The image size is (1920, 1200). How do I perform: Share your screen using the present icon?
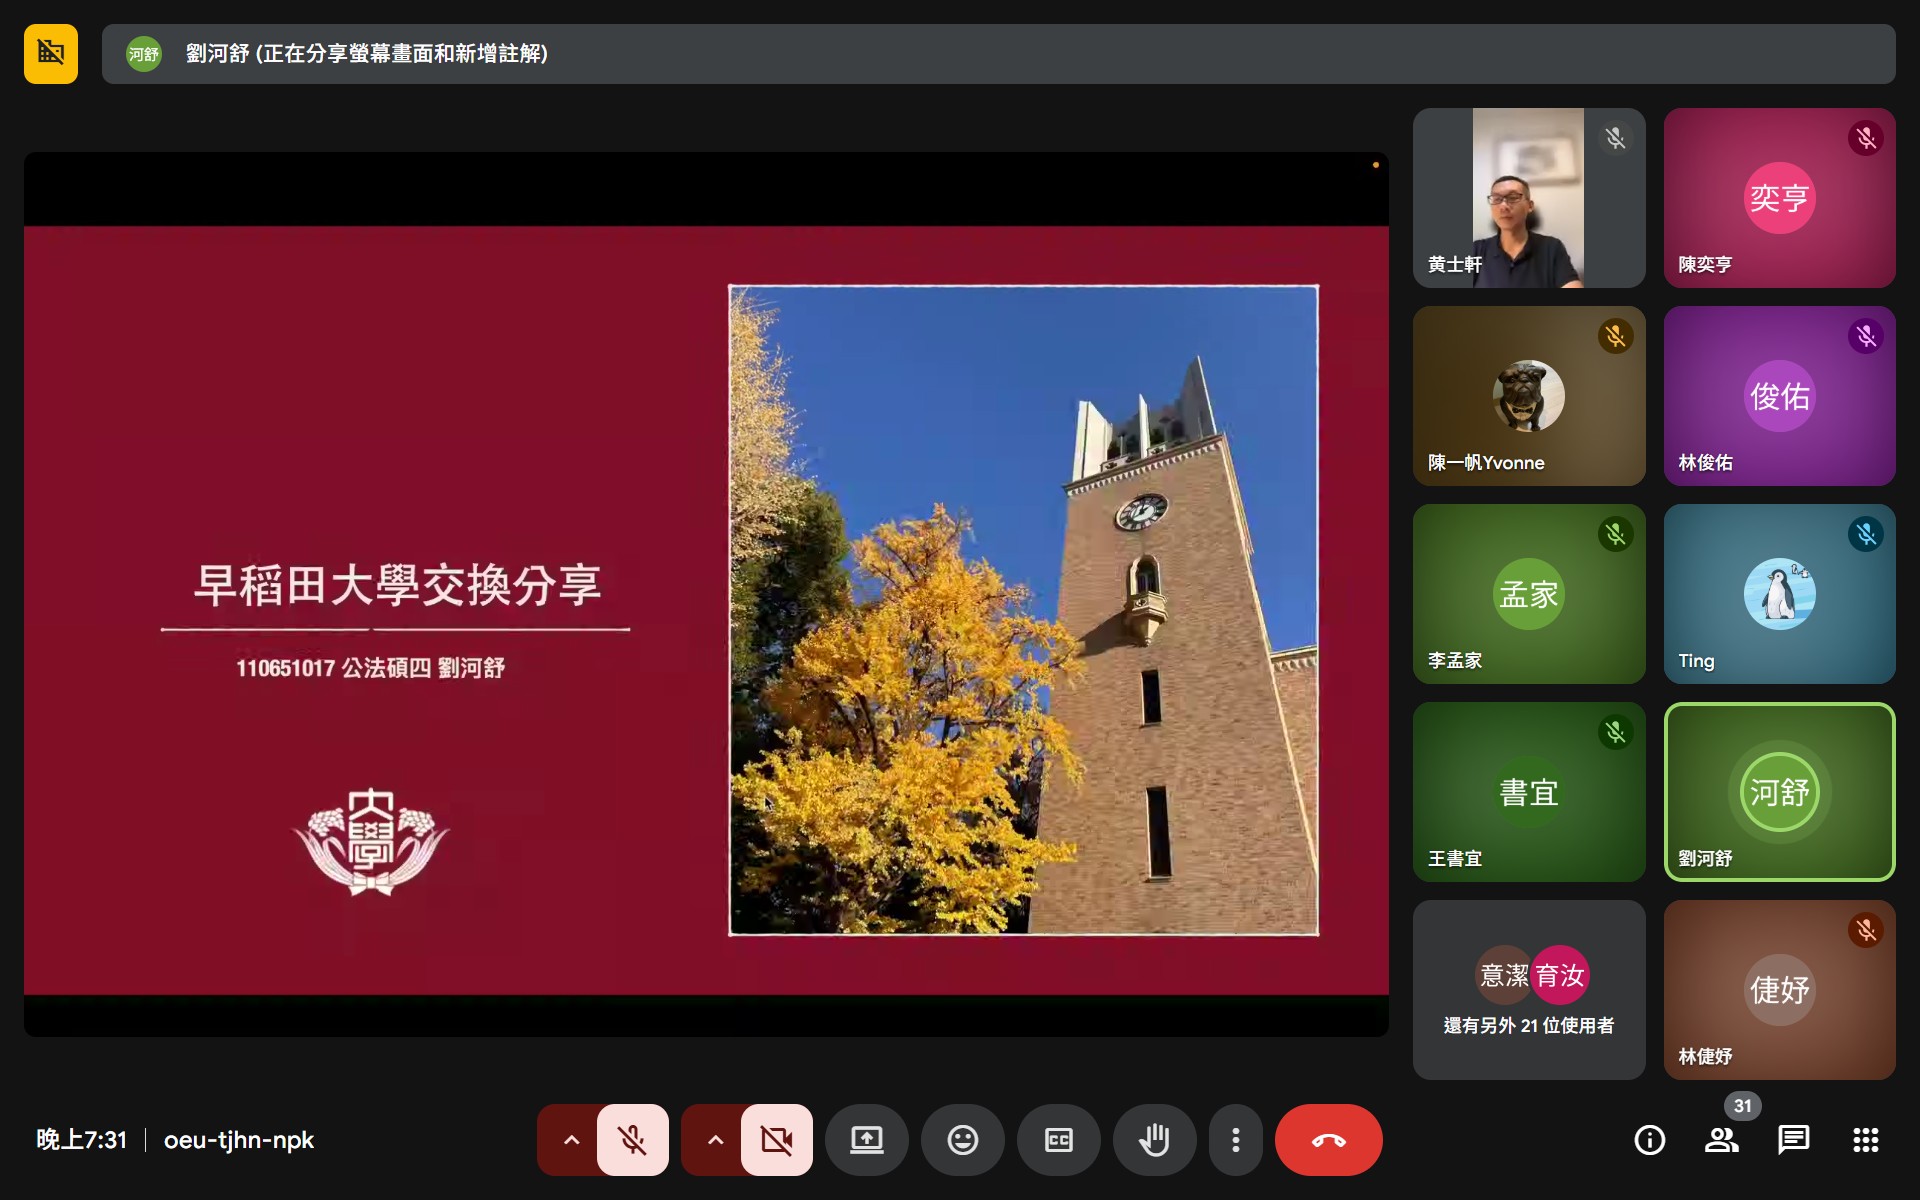866,1140
